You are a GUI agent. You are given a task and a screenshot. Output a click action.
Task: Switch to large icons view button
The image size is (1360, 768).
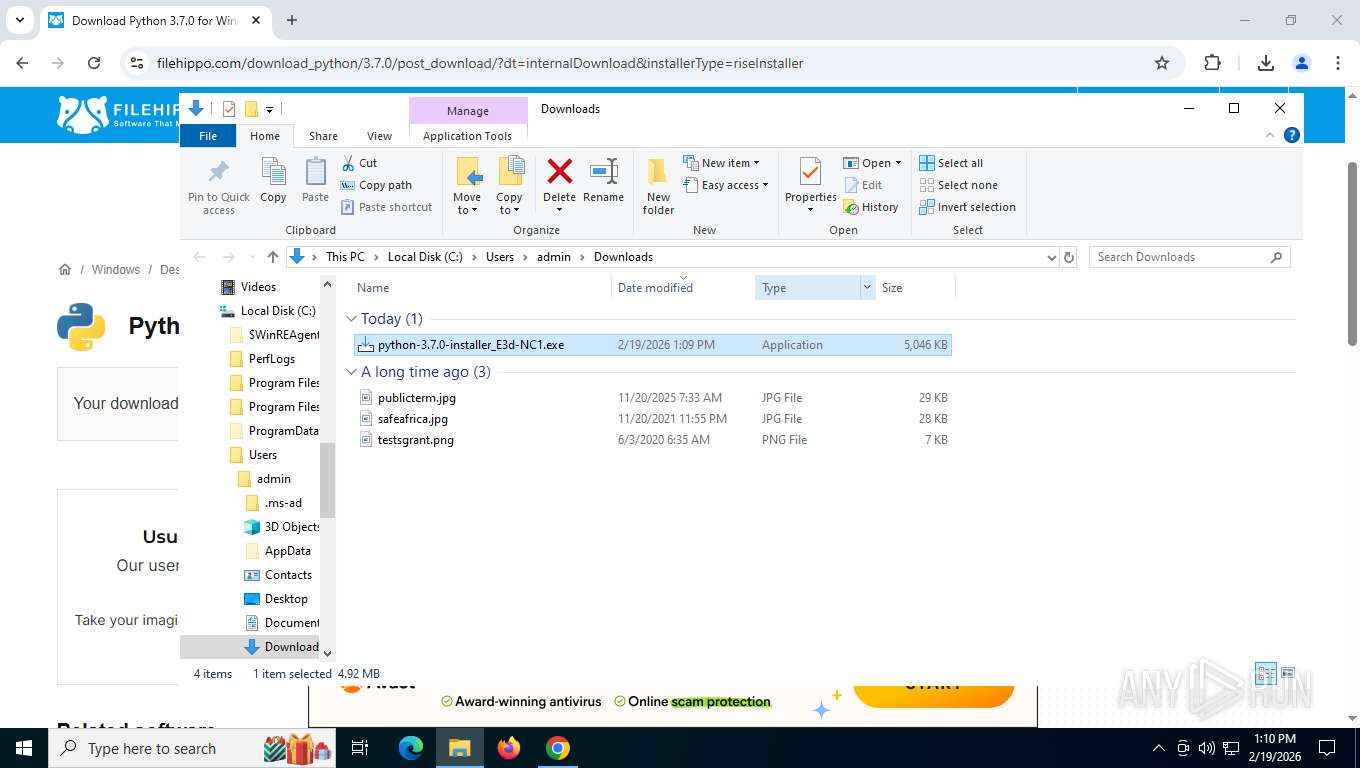[1288, 674]
